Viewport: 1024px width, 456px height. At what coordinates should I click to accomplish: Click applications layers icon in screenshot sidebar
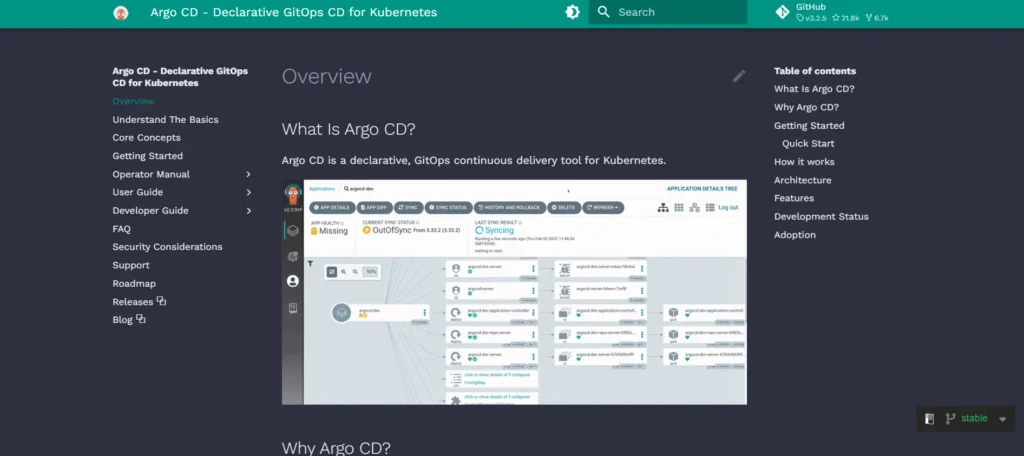point(293,231)
